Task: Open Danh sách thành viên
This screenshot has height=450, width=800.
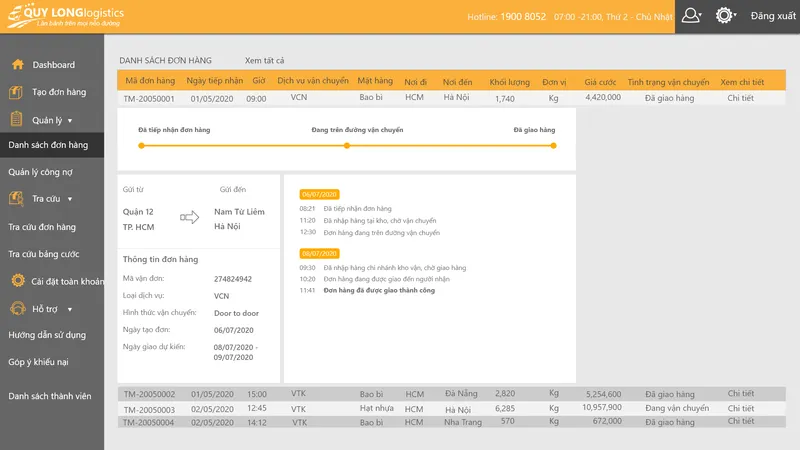Action: point(49,396)
